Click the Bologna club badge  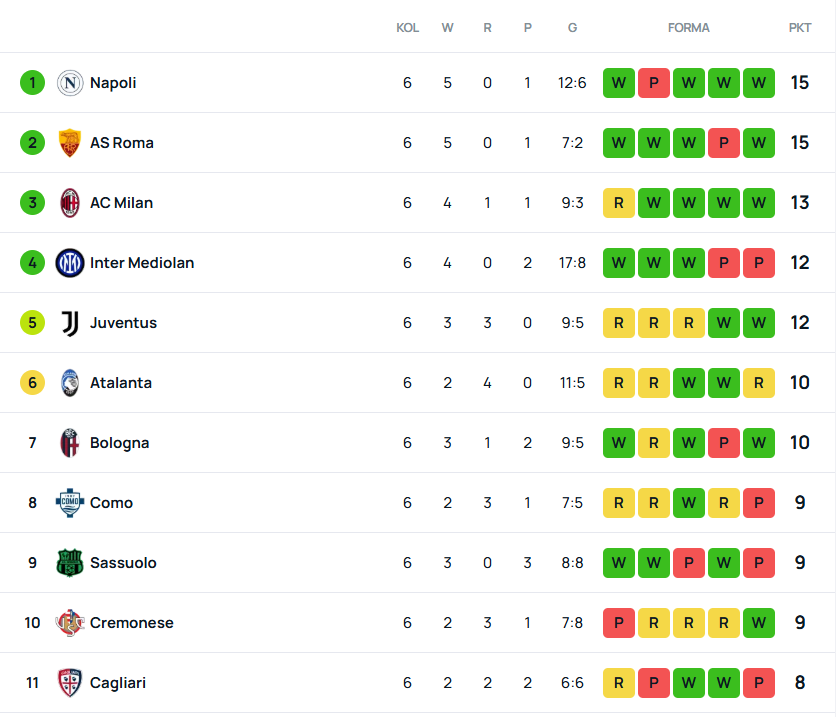pyautogui.click(x=70, y=443)
